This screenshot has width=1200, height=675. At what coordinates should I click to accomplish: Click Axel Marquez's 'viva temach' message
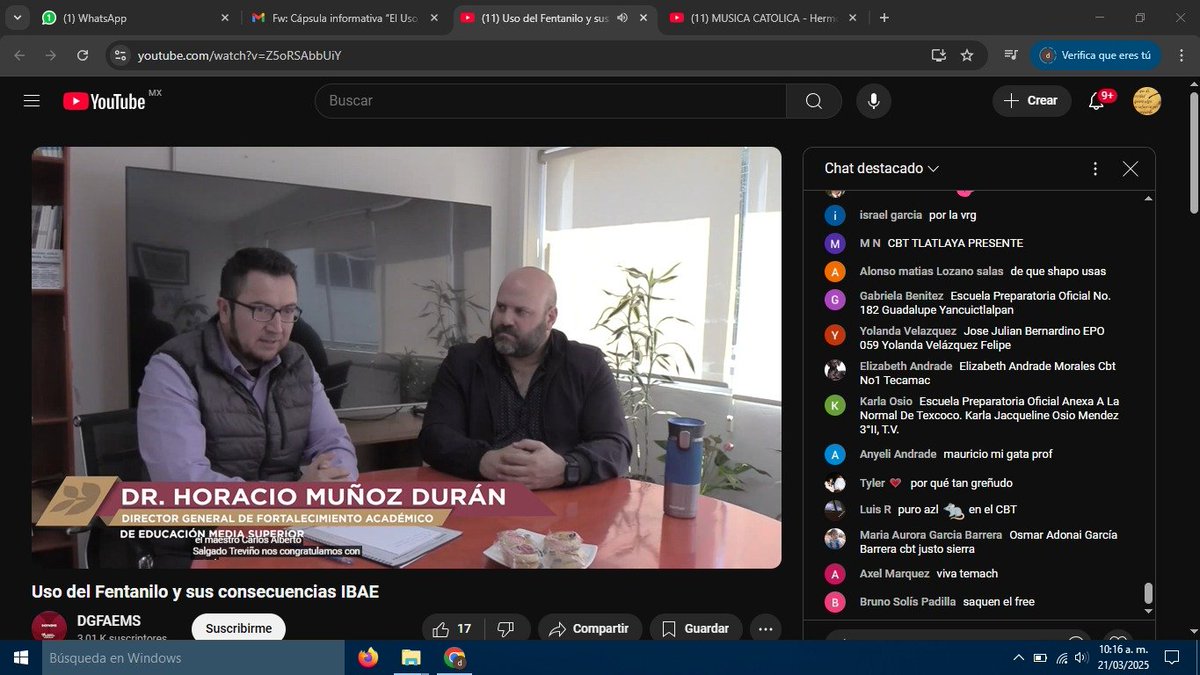coord(967,574)
